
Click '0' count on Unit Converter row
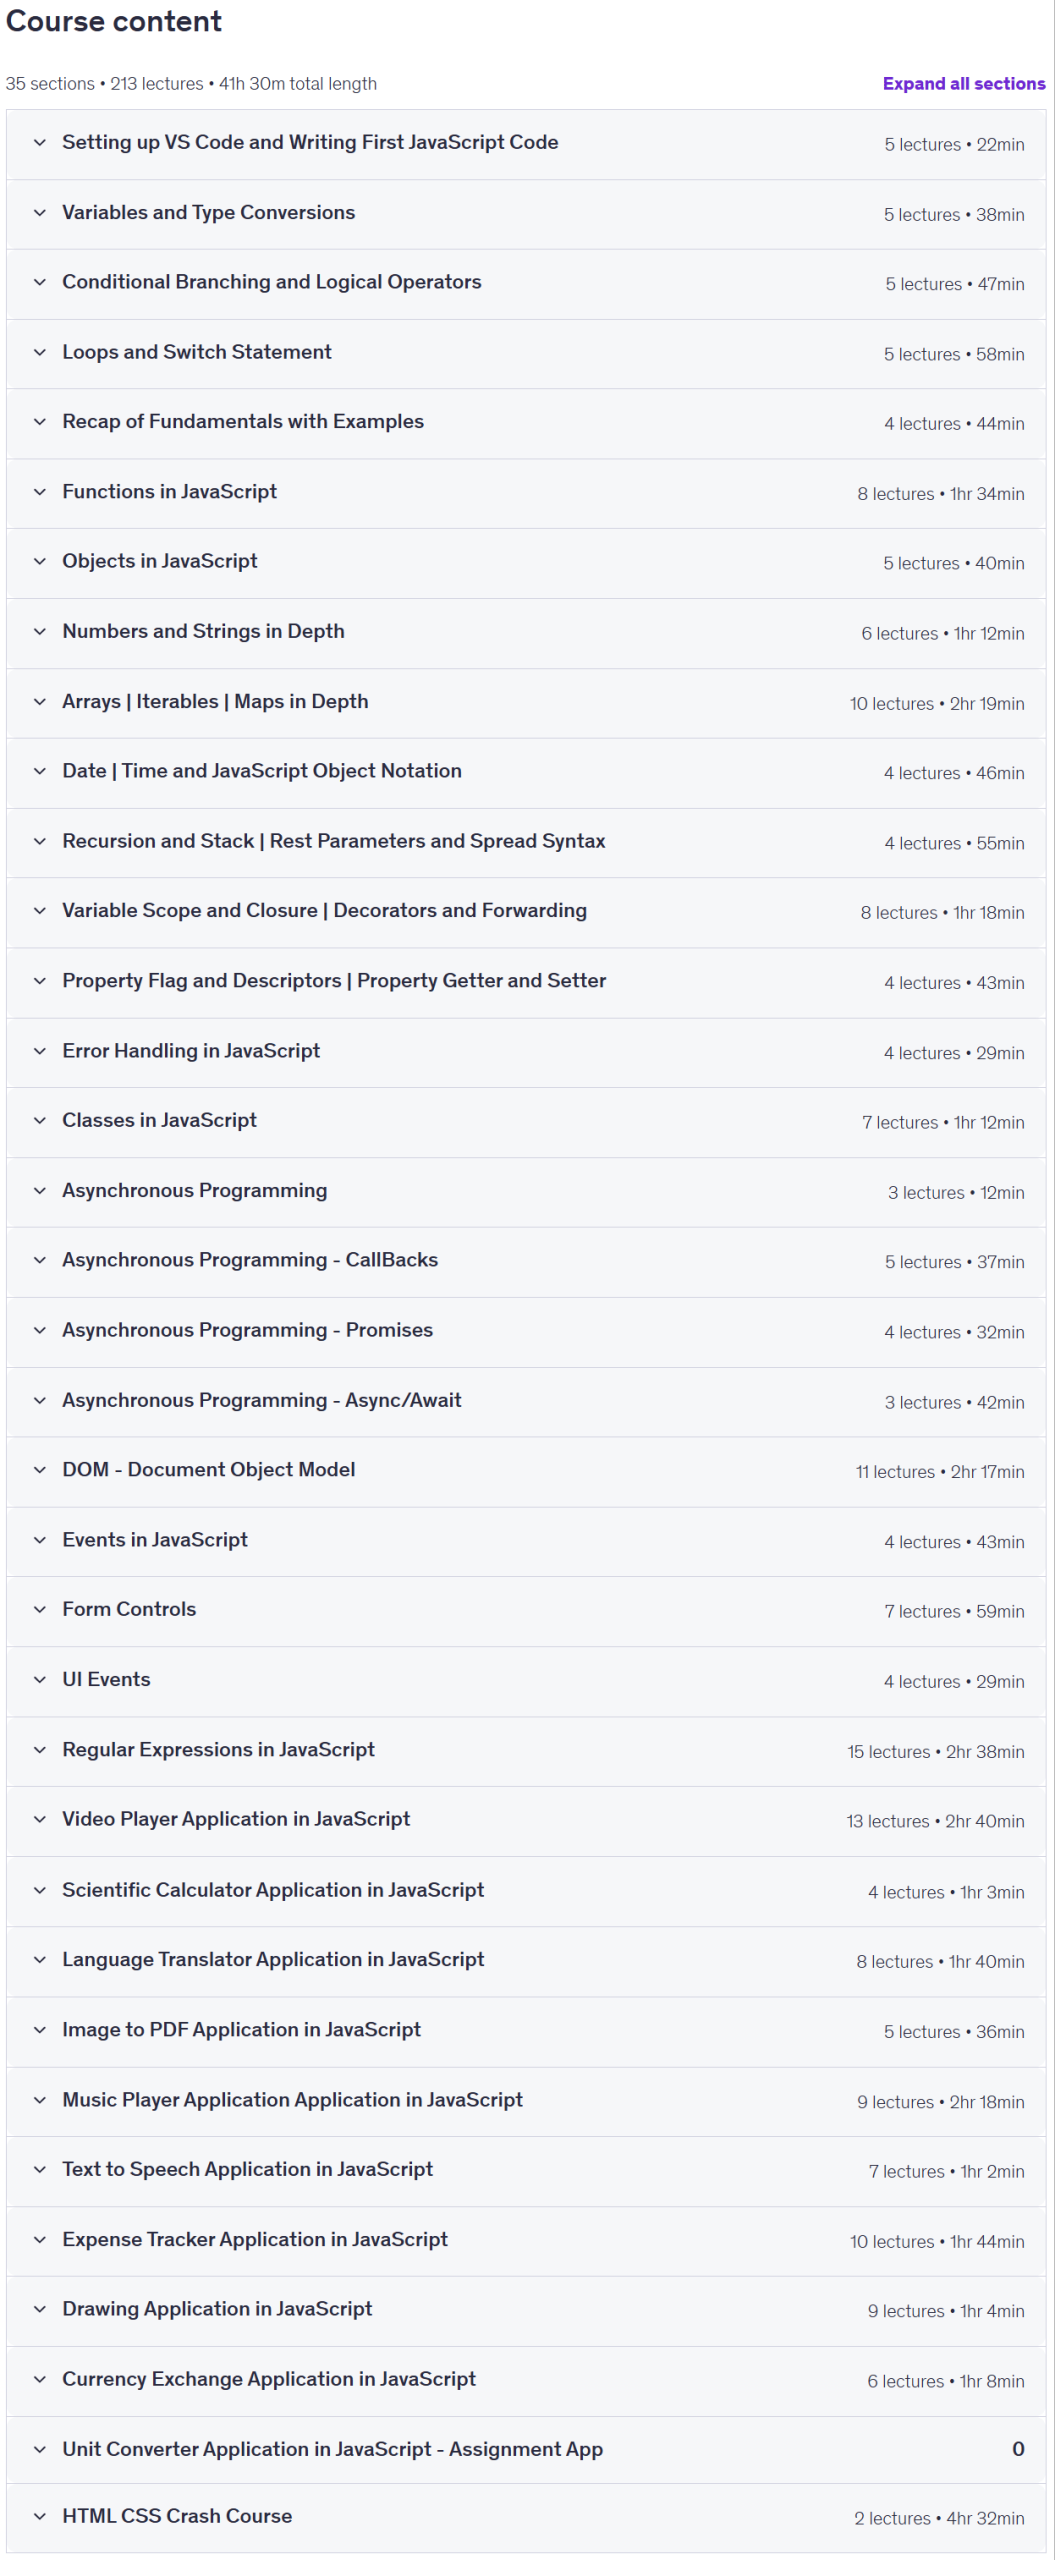1018,2449
